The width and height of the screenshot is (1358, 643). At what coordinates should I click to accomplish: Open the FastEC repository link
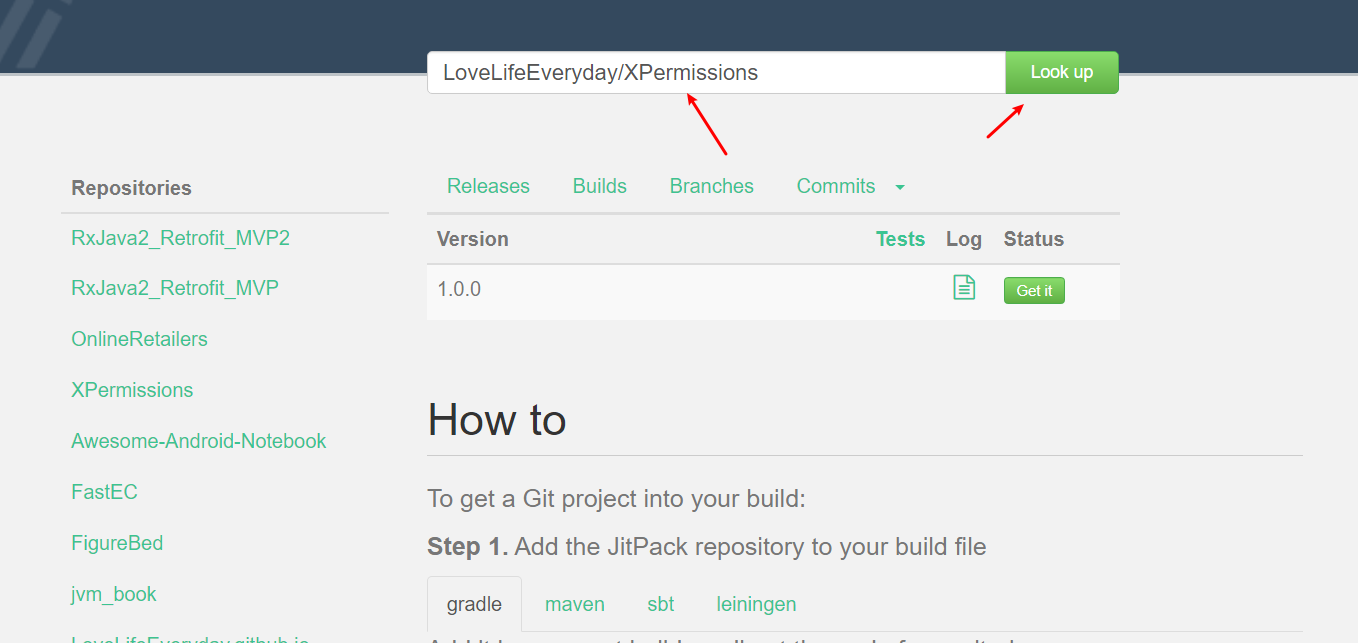[x=104, y=492]
